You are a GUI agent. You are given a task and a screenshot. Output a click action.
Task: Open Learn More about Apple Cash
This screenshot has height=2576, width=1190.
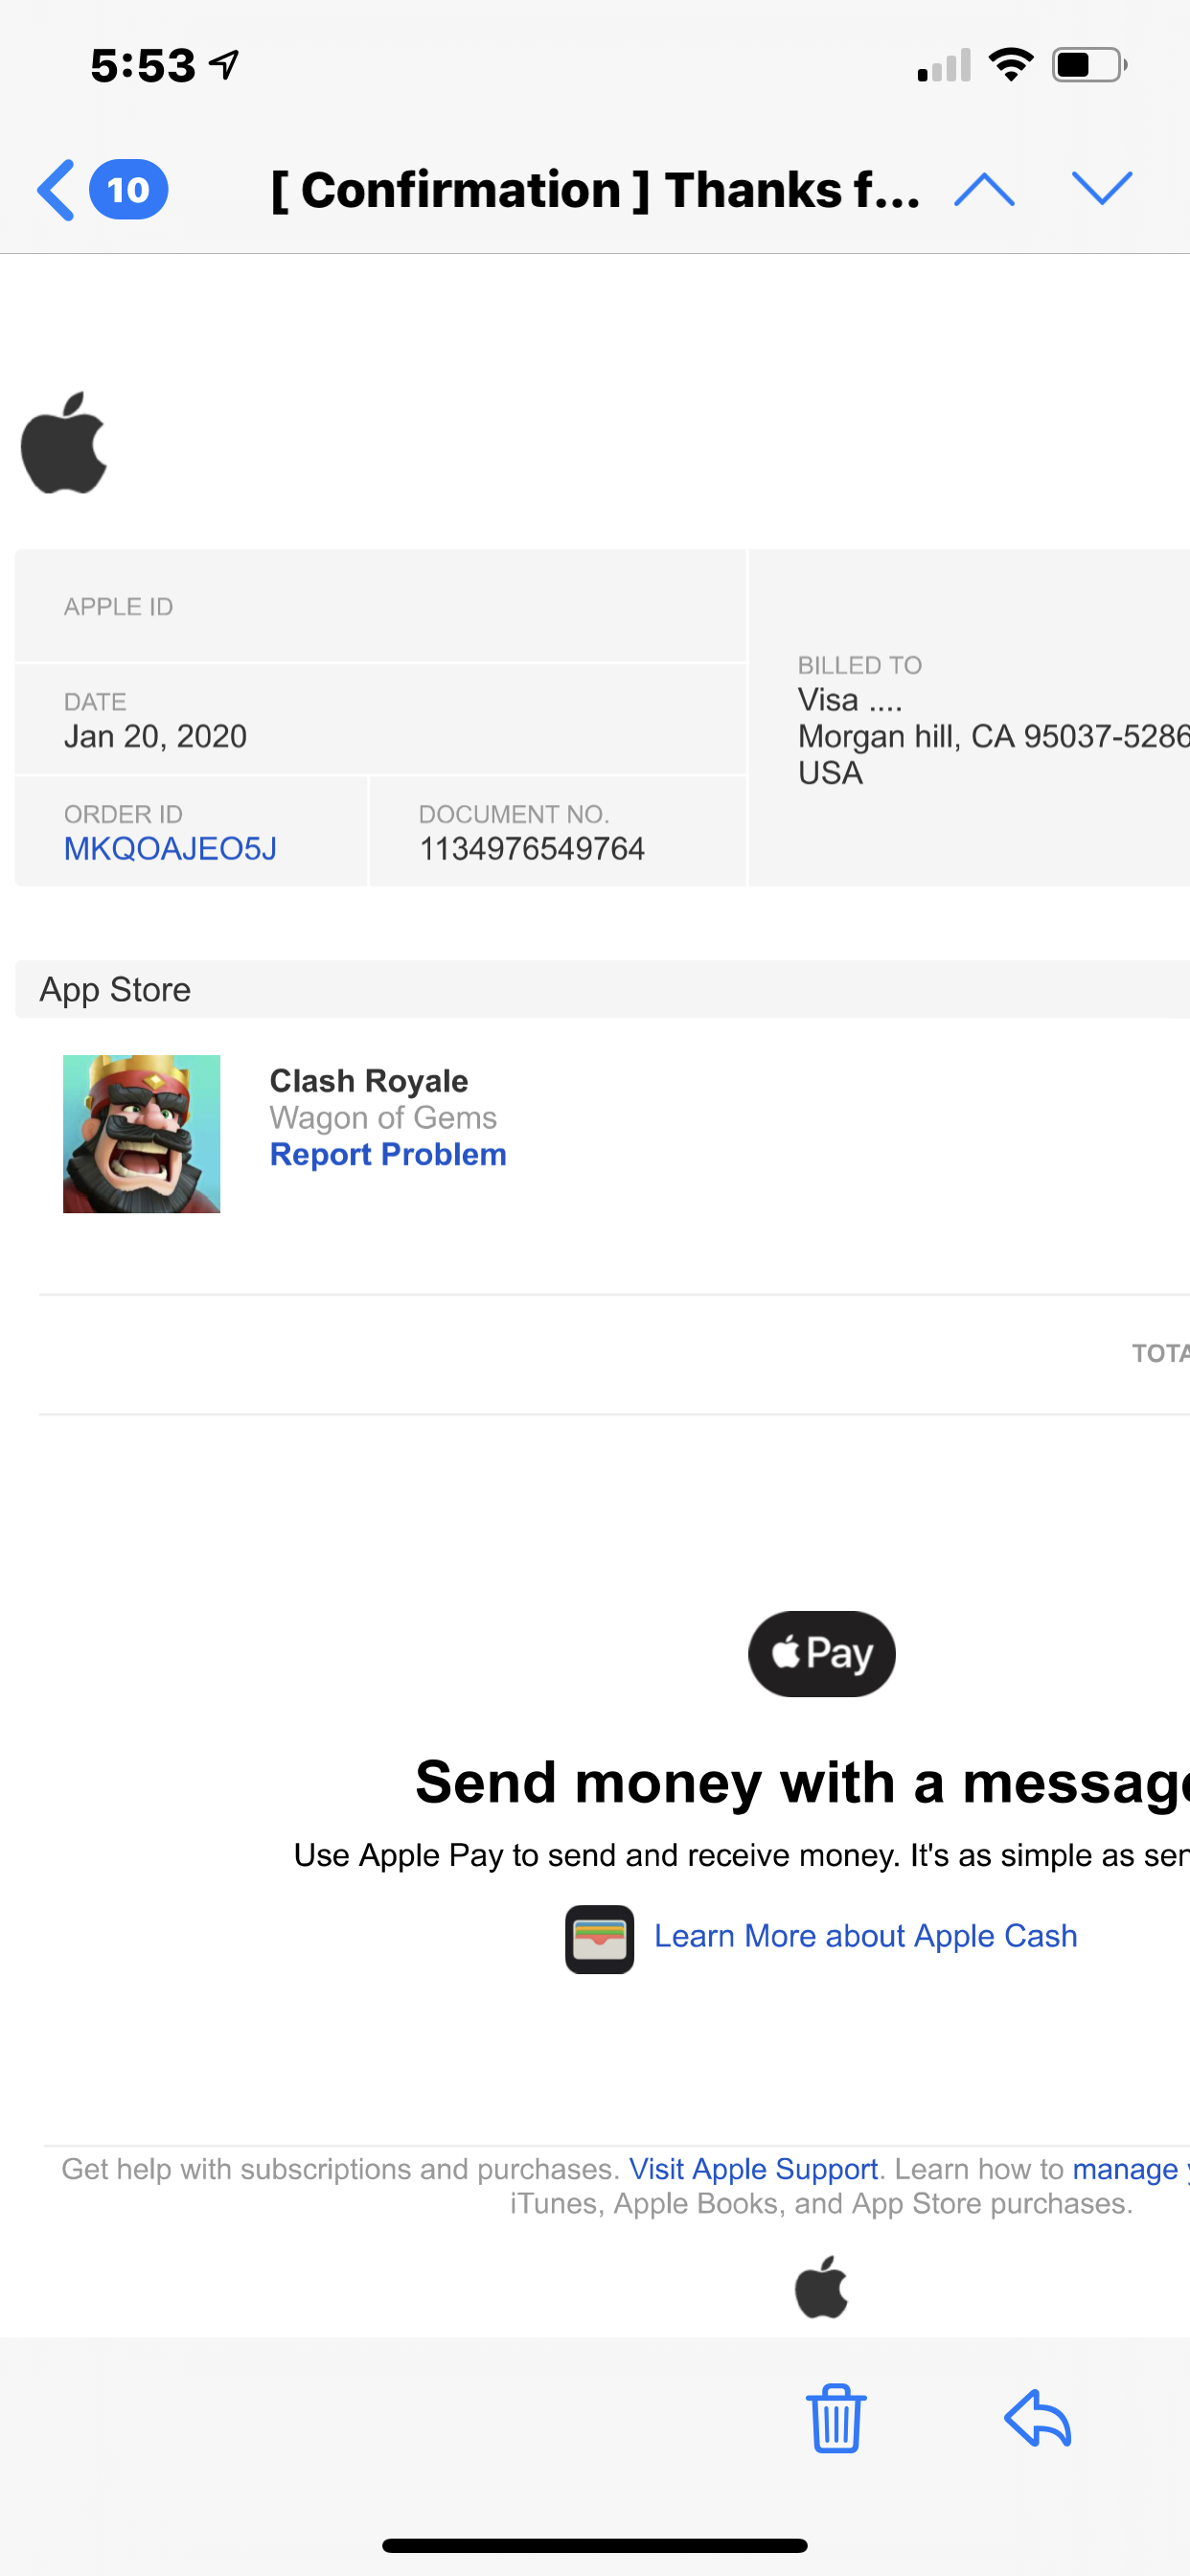pyautogui.click(x=866, y=1936)
